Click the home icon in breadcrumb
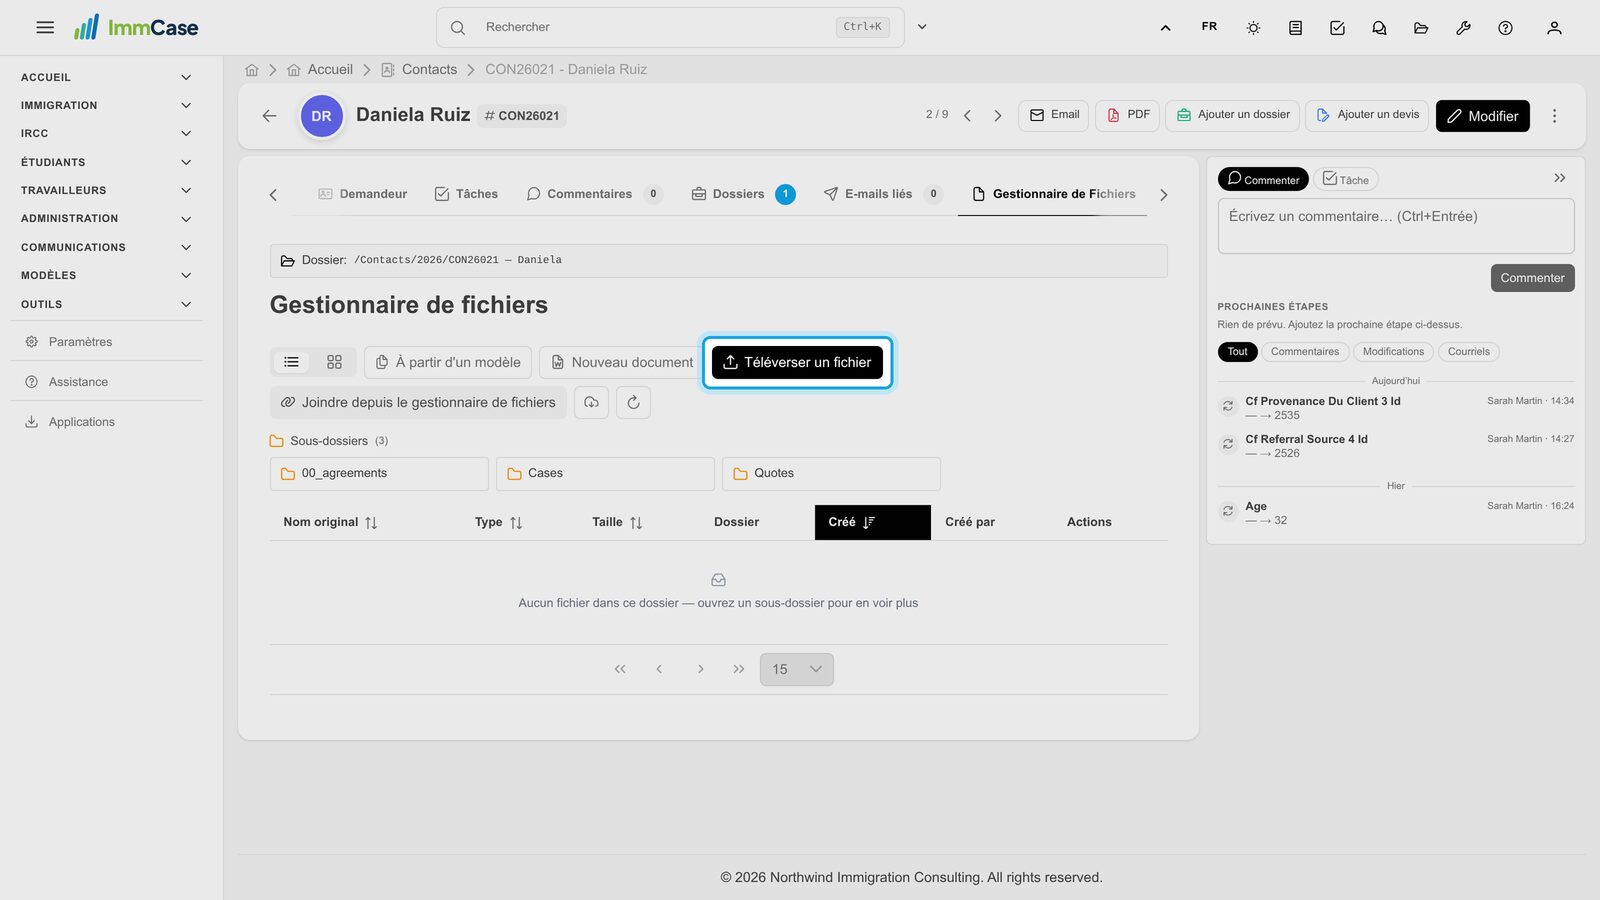The width and height of the screenshot is (1600, 900). pyautogui.click(x=252, y=70)
